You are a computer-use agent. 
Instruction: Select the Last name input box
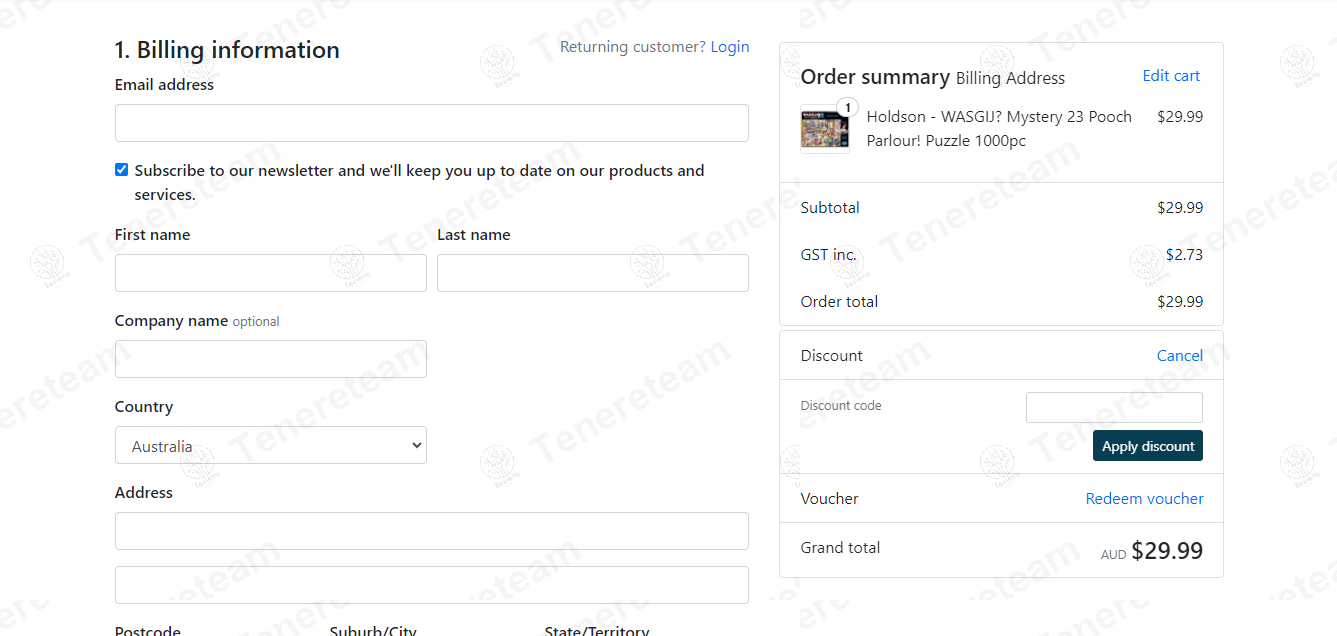(x=593, y=273)
